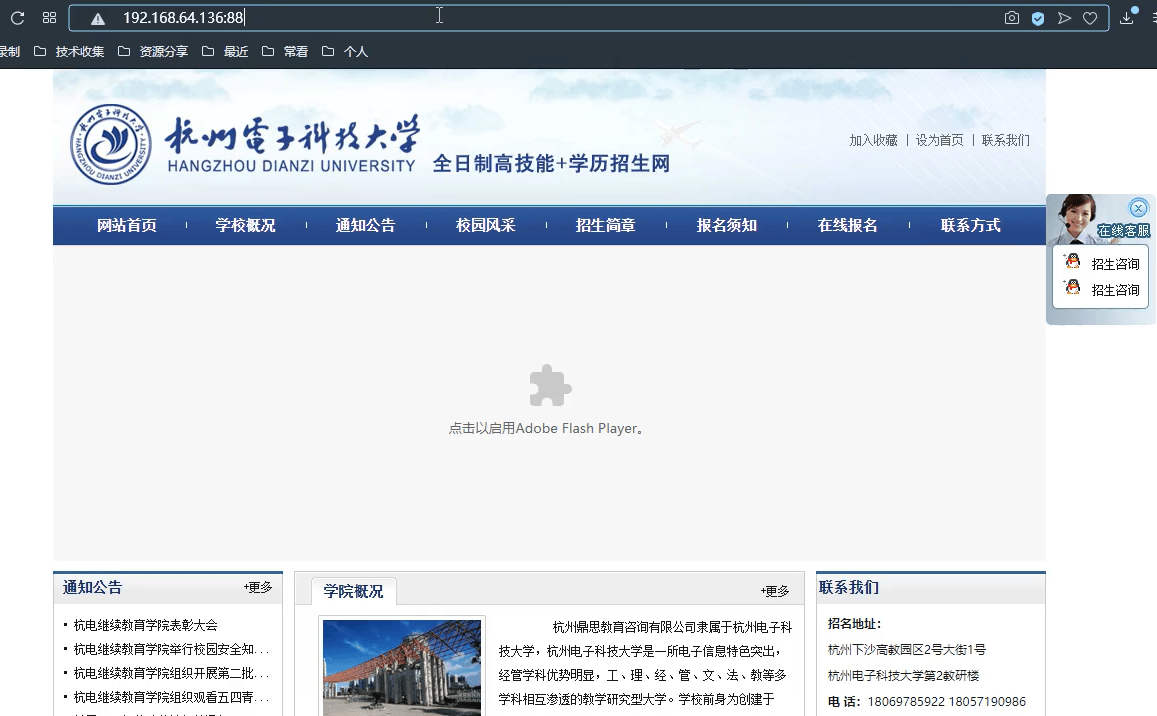Open the blue shield ad-blocker icon
Screen dimensions: 1157x716
point(1037,18)
